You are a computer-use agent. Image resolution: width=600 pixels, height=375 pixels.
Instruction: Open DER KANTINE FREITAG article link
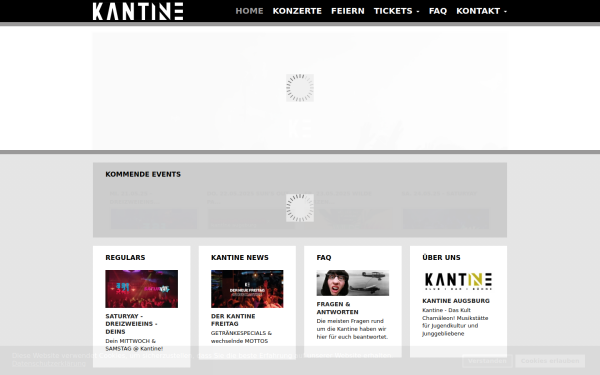click(x=233, y=320)
